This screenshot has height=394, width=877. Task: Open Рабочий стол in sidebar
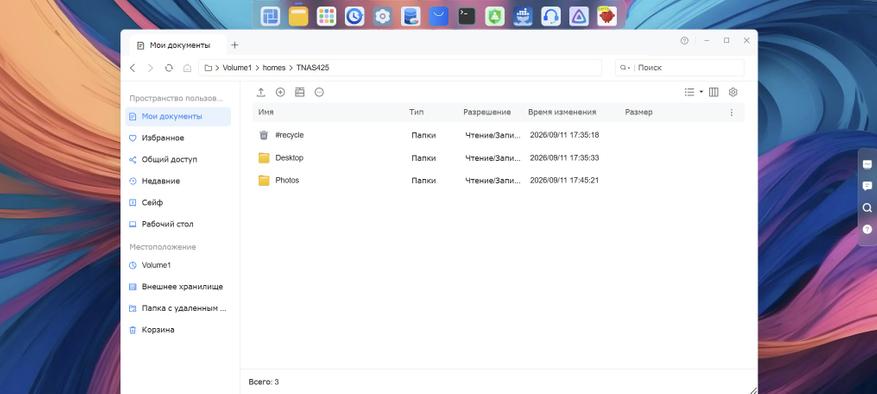tap(179, 224)
